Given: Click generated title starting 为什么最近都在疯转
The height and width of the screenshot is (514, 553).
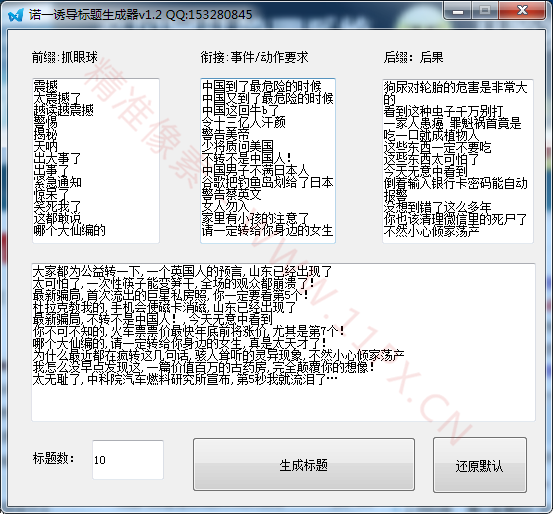Looking at the screenshot, I should (x=219, y=355).
